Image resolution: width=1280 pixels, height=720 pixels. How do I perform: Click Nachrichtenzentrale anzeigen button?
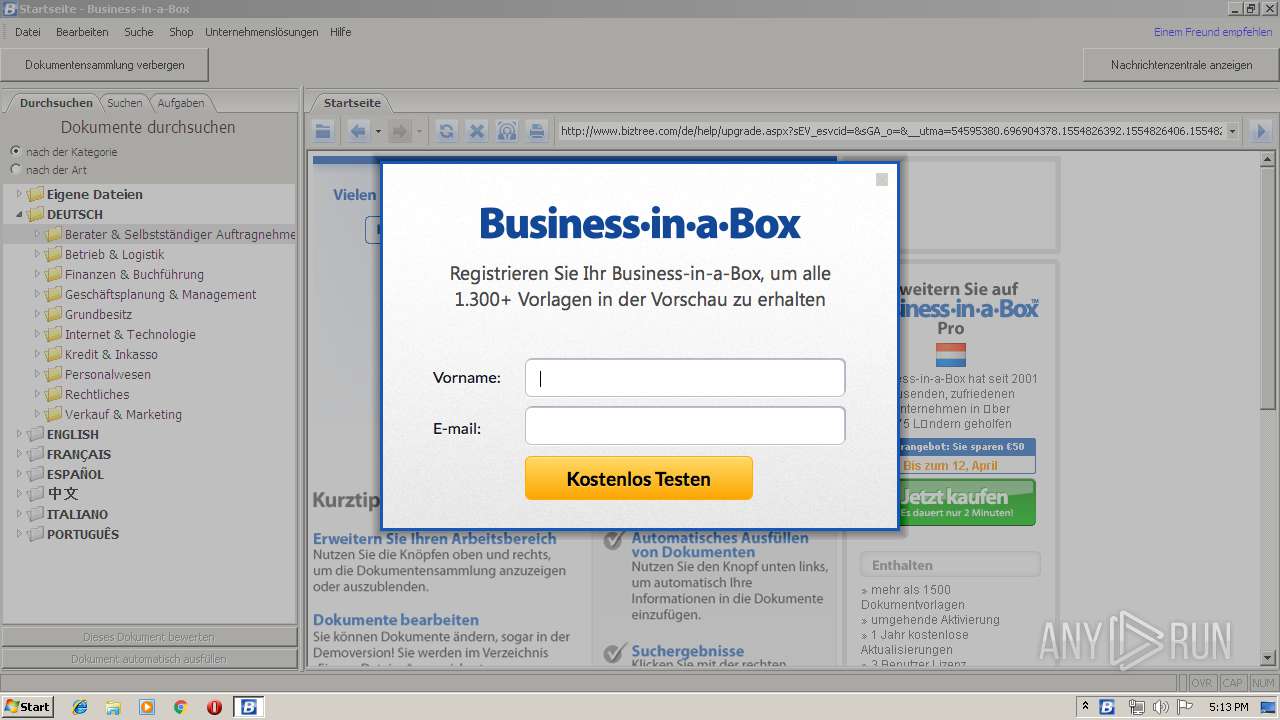coord(1181,65)
